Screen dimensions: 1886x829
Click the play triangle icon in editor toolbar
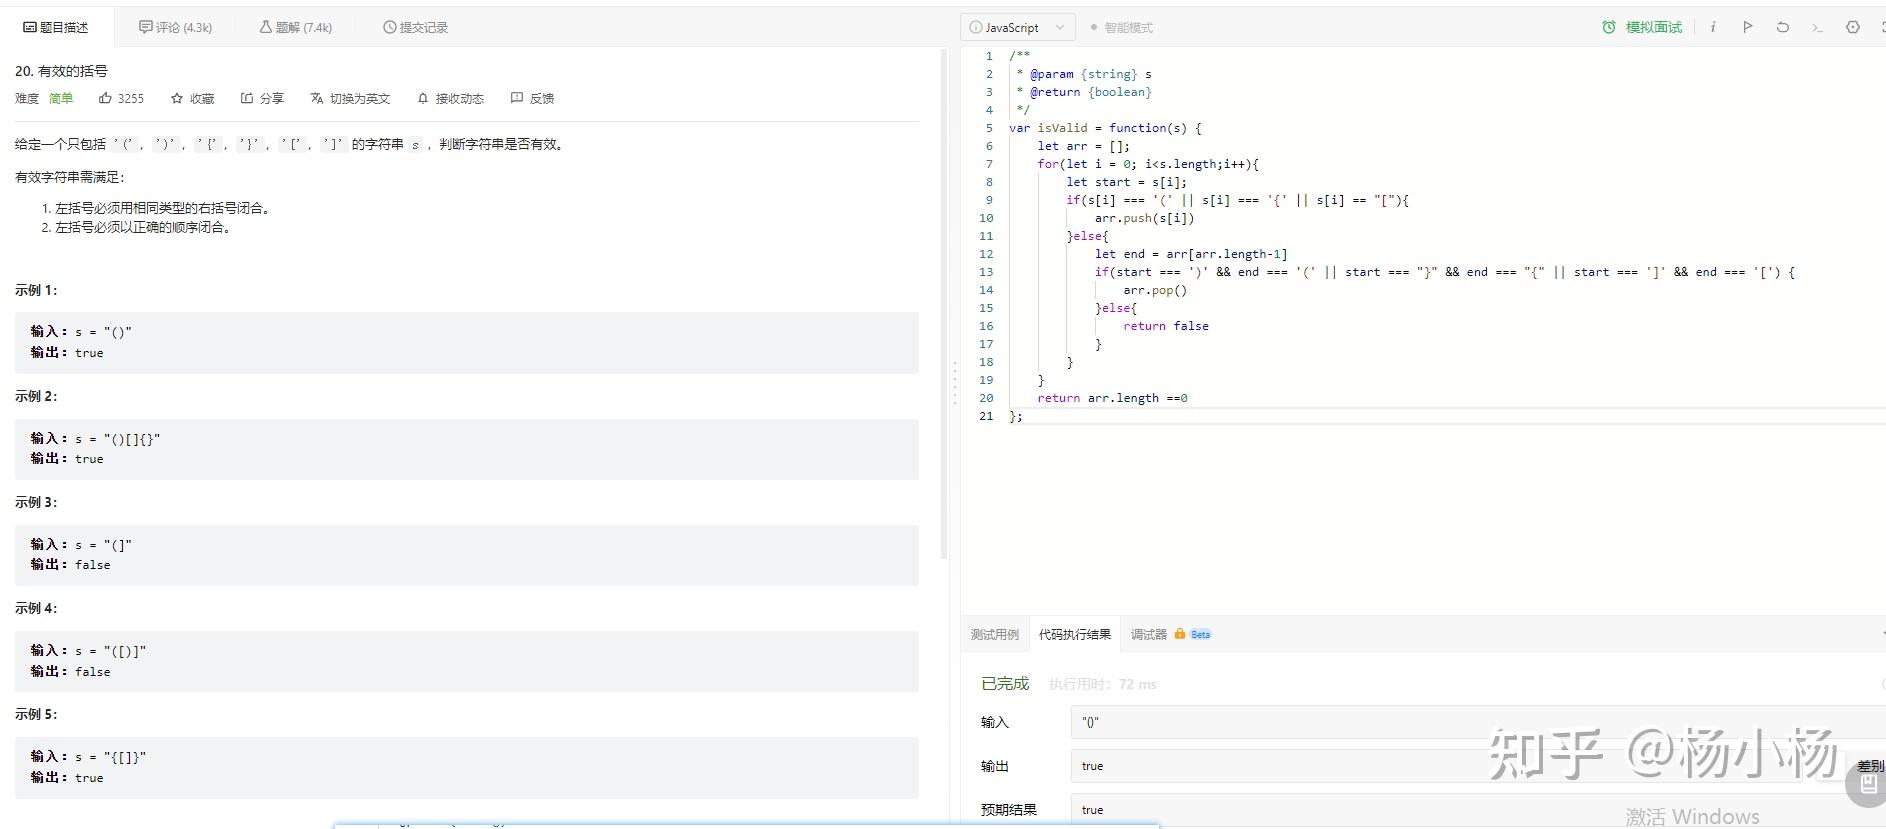click(x=1747, y=27)
